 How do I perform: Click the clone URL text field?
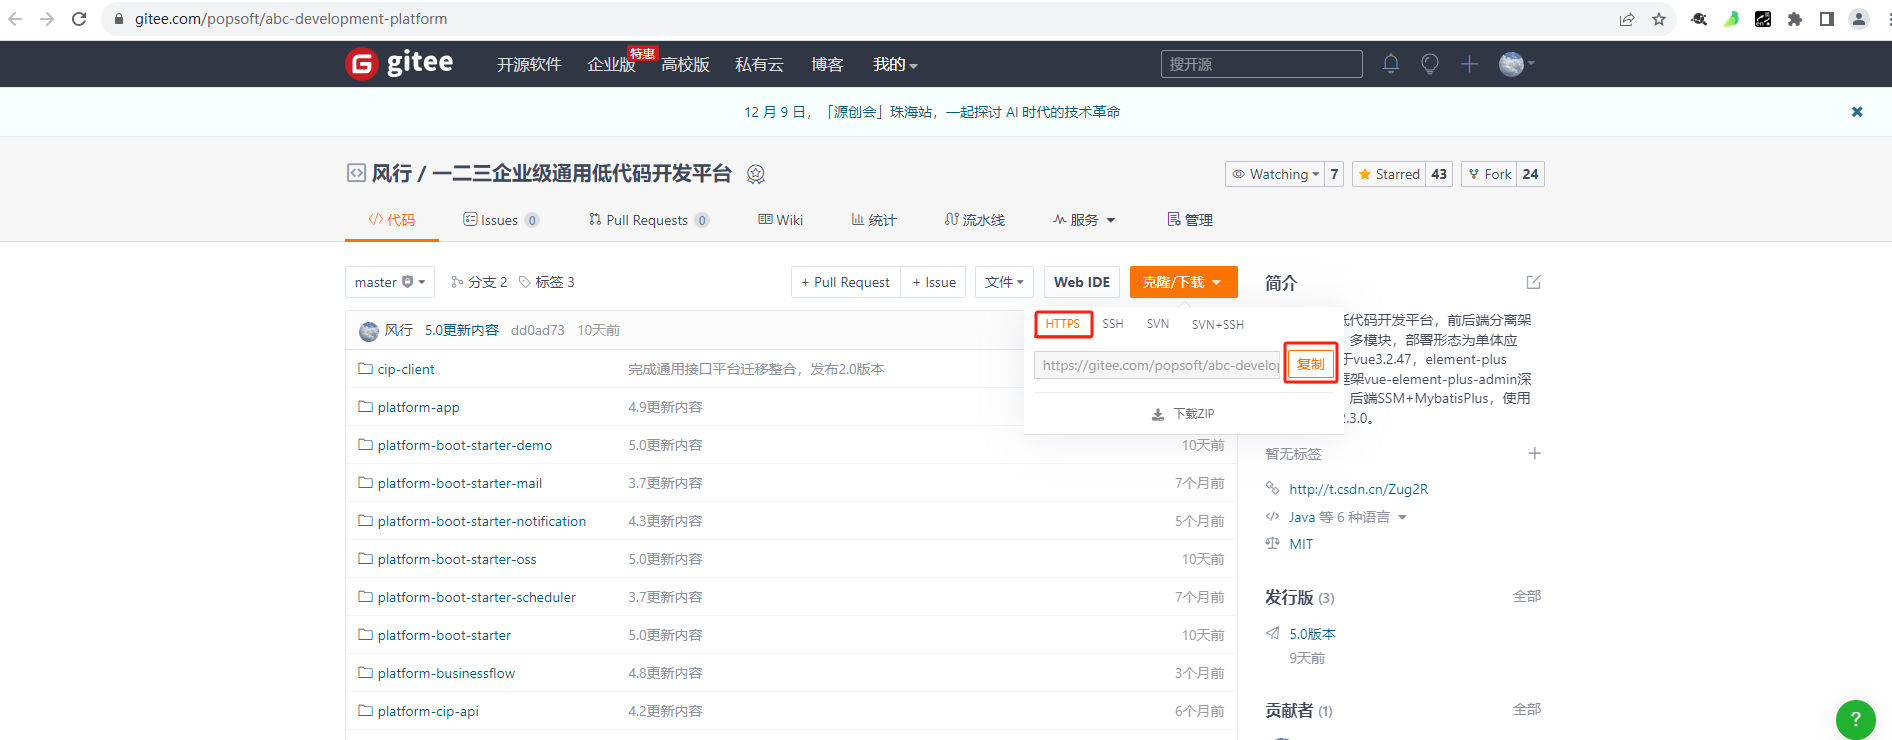[x=1158, y=365]
